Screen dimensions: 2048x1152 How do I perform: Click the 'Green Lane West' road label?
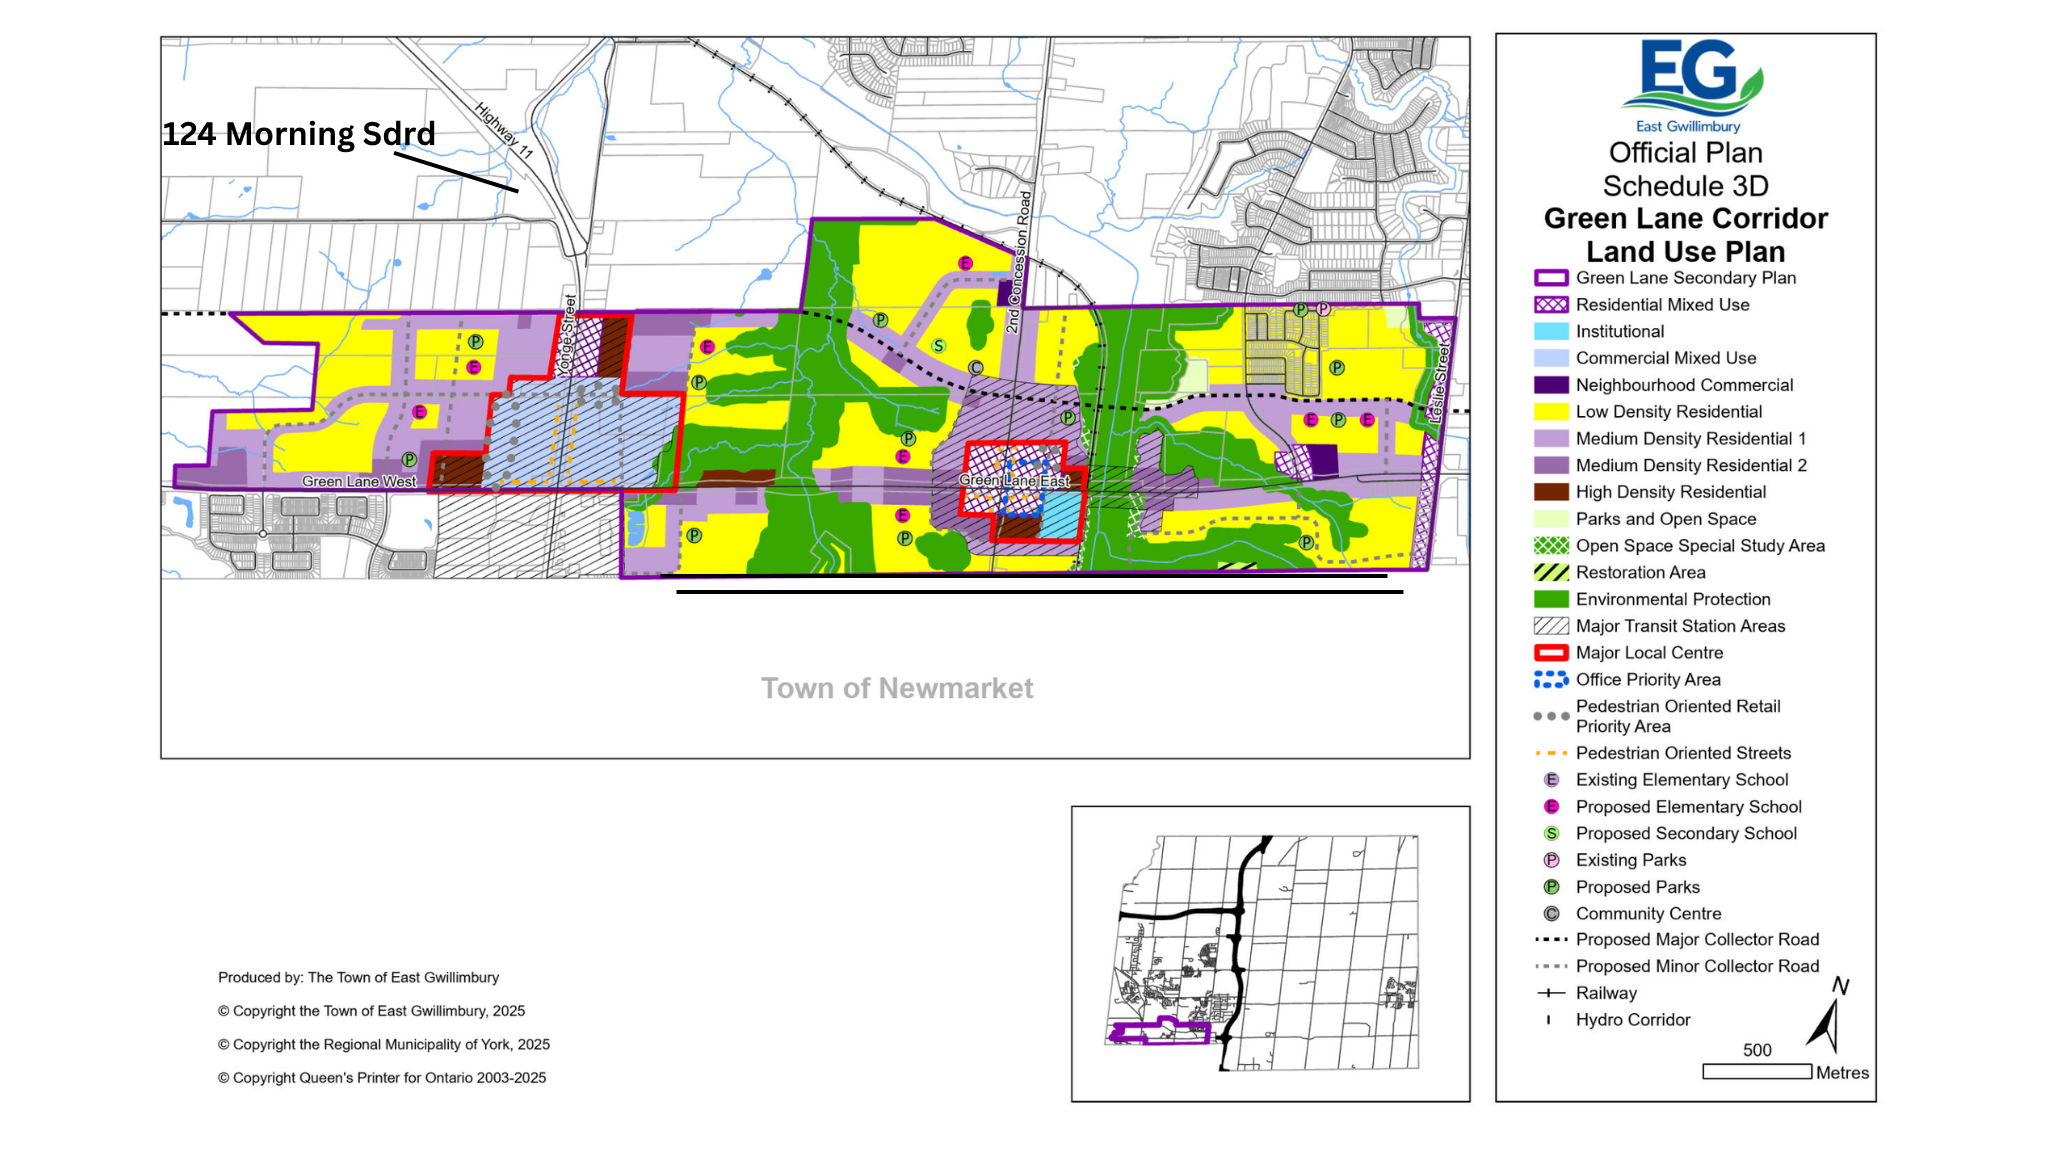coord(359,482)
